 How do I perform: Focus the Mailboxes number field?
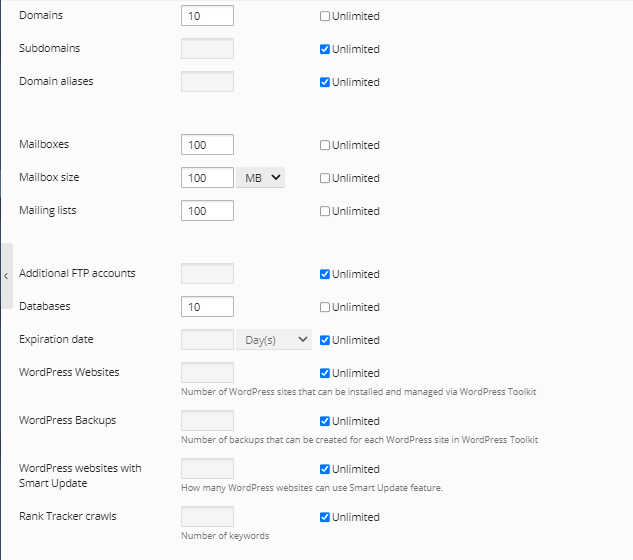(x=207, y=145)
